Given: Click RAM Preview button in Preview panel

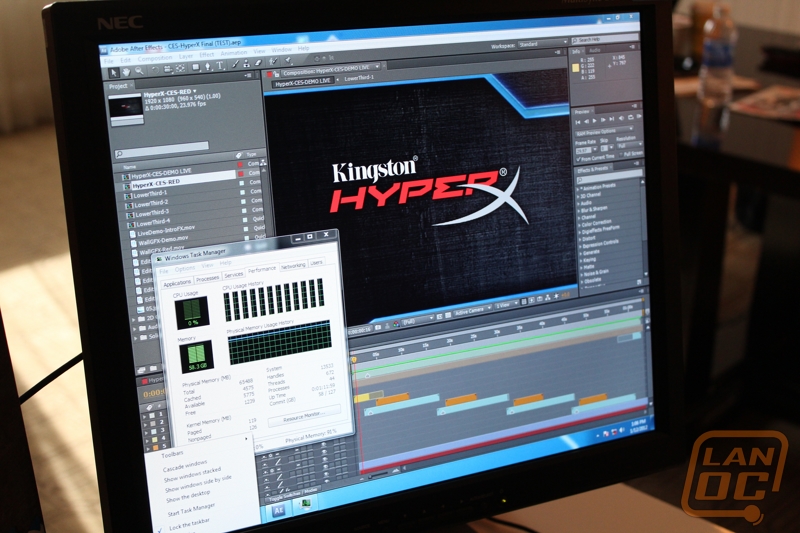Looking at the screenshot, I should 638,117.
